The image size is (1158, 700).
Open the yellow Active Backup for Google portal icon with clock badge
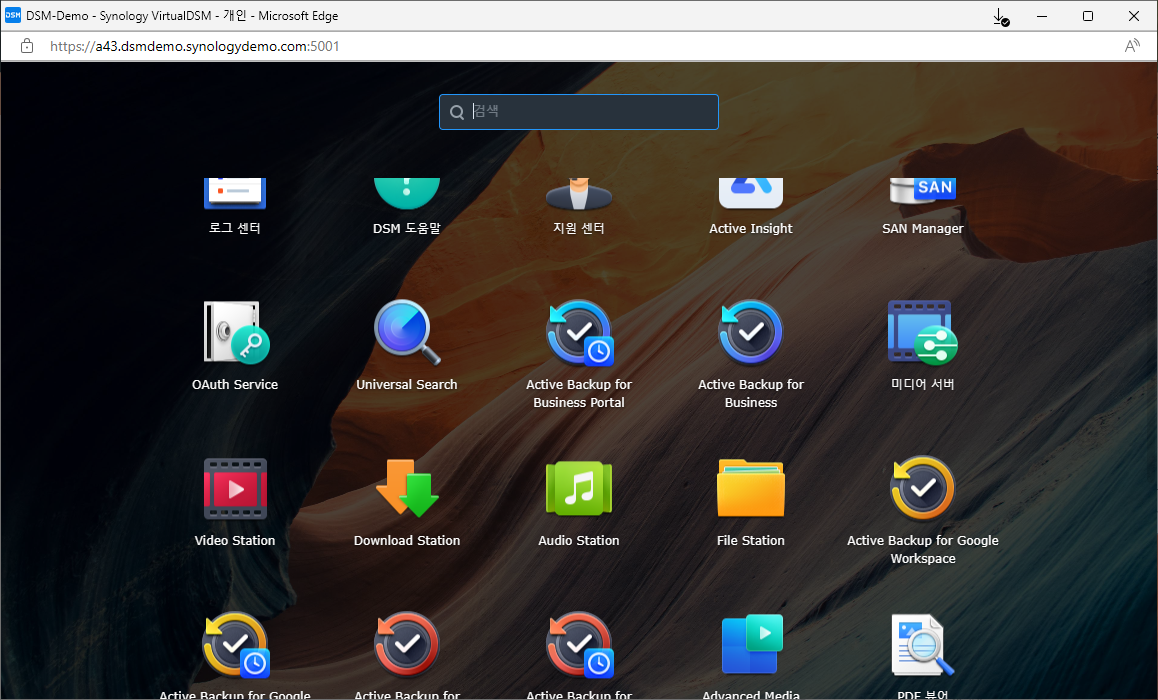pos(235,645)
